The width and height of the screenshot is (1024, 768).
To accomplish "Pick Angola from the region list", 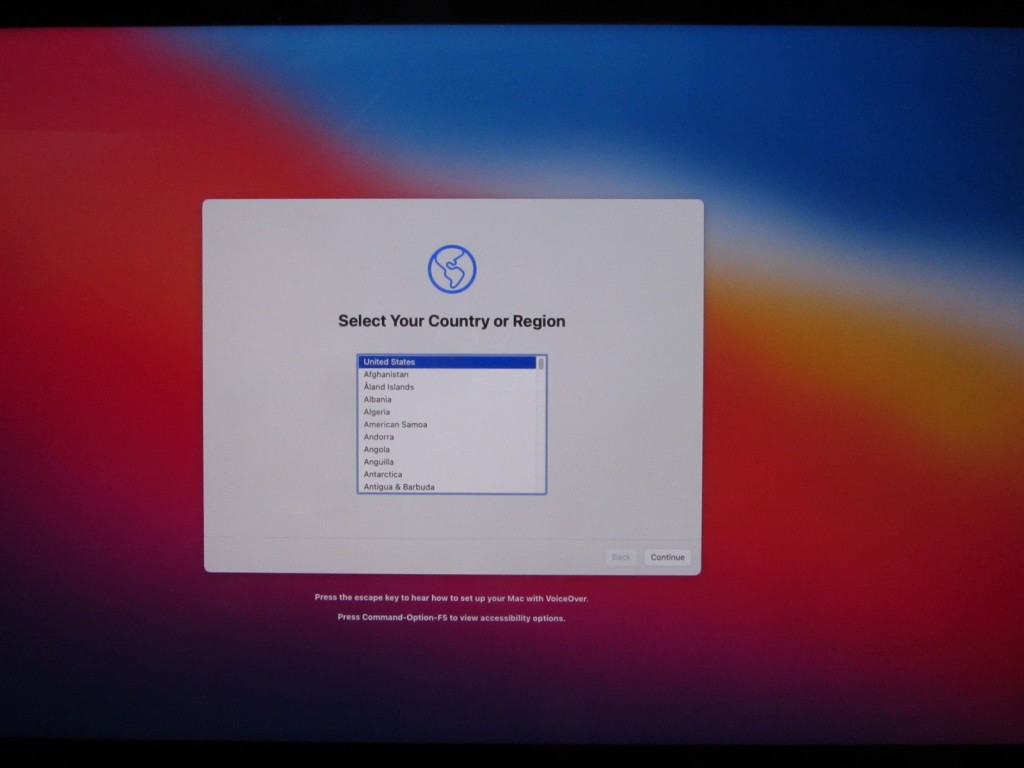I will click(447, 449).
